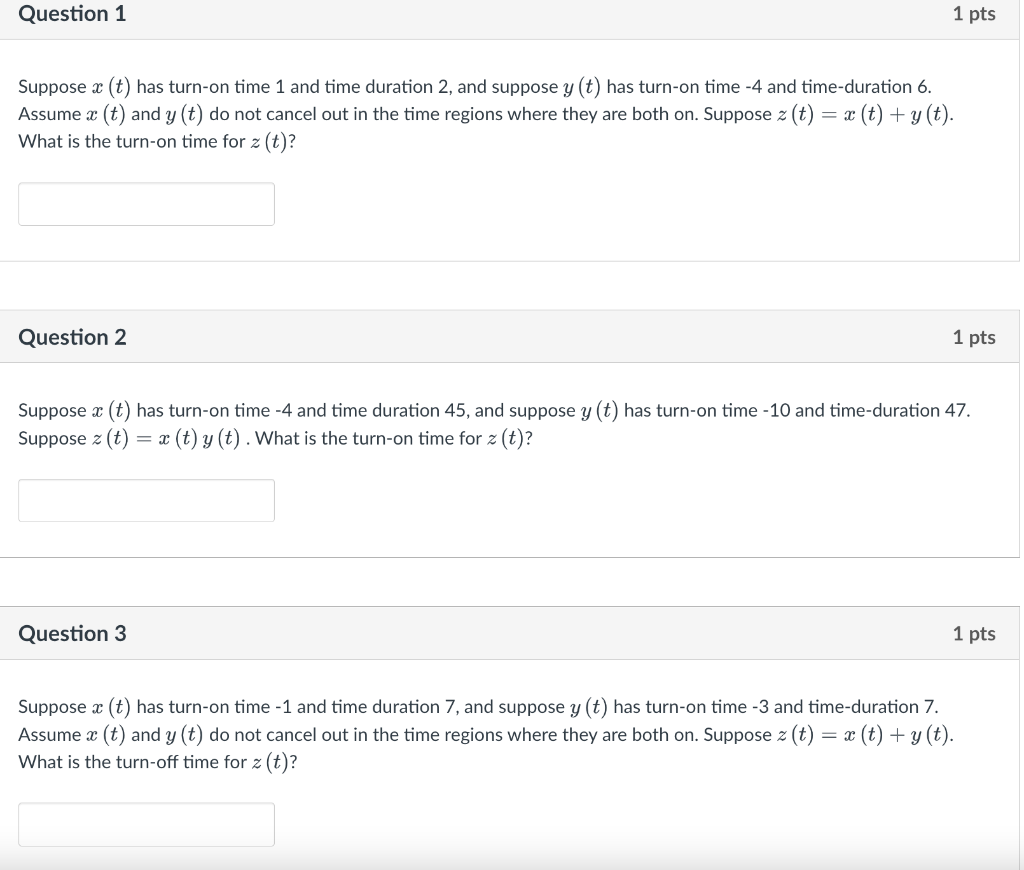Click the answer input field for Question 3
Screen dimensions: 1024x870
click(146, 824)
